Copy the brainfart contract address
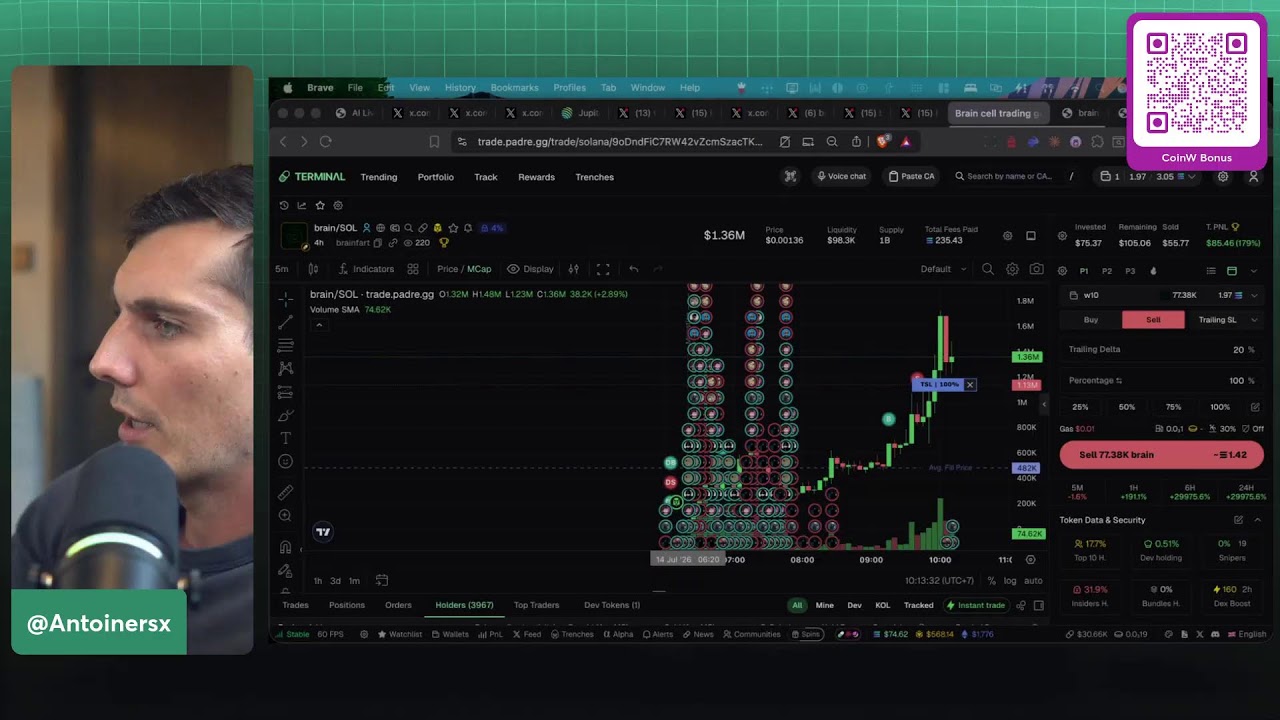This screenshot has width=1280, height=720. click(377, 243)
